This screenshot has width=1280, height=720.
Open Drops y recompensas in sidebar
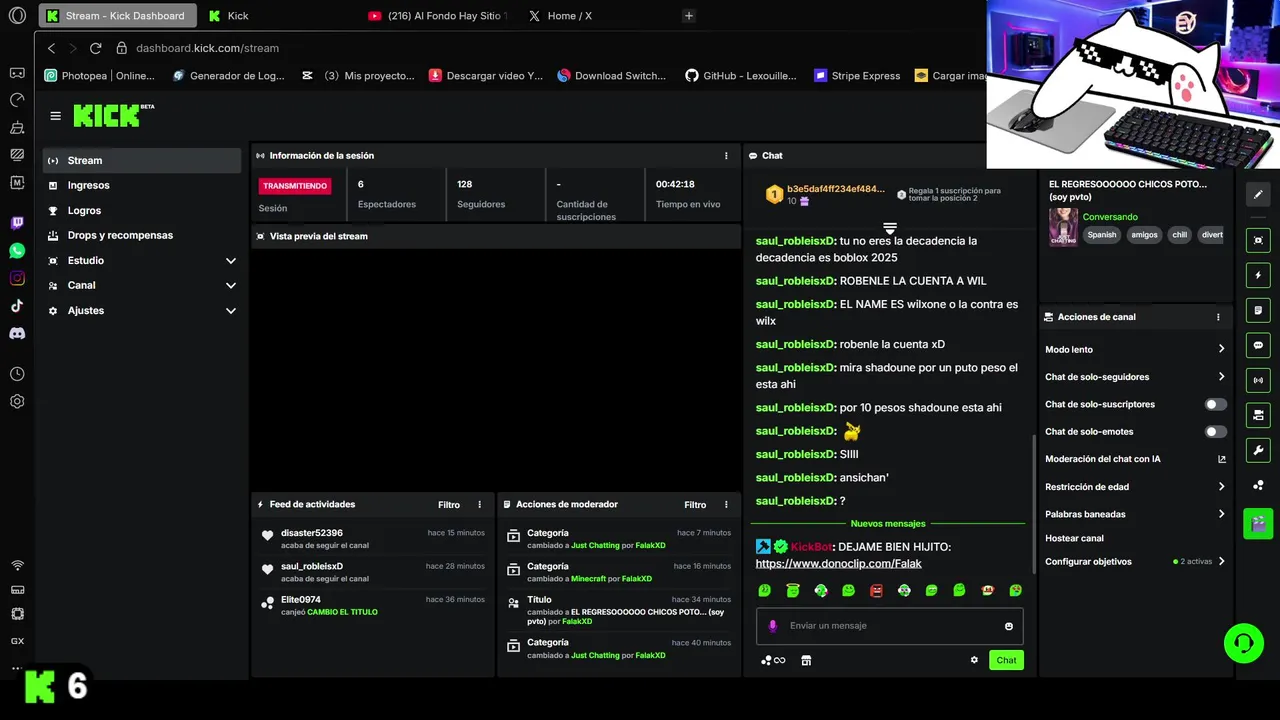coord(142,235)
